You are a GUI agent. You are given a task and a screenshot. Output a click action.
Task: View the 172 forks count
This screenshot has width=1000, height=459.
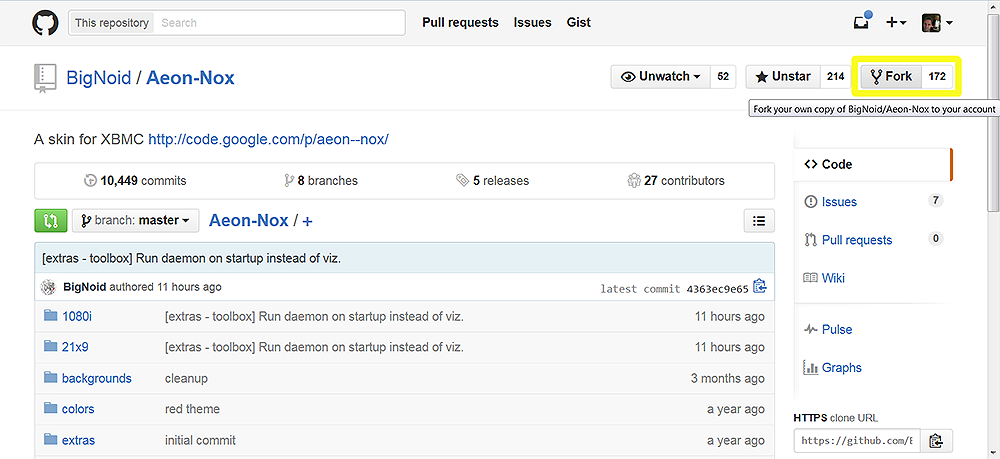pyautogui.click(x=937, y=77)
